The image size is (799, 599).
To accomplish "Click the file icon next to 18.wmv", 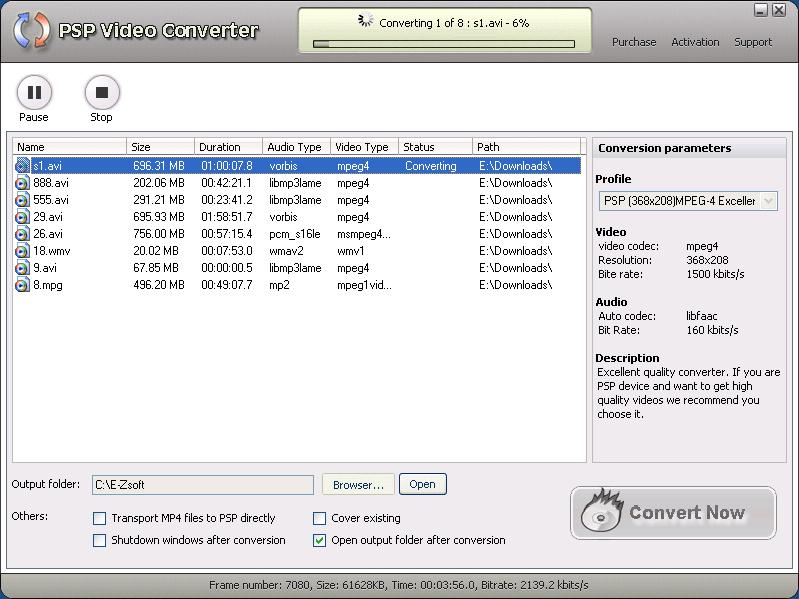I will point(22,251).
